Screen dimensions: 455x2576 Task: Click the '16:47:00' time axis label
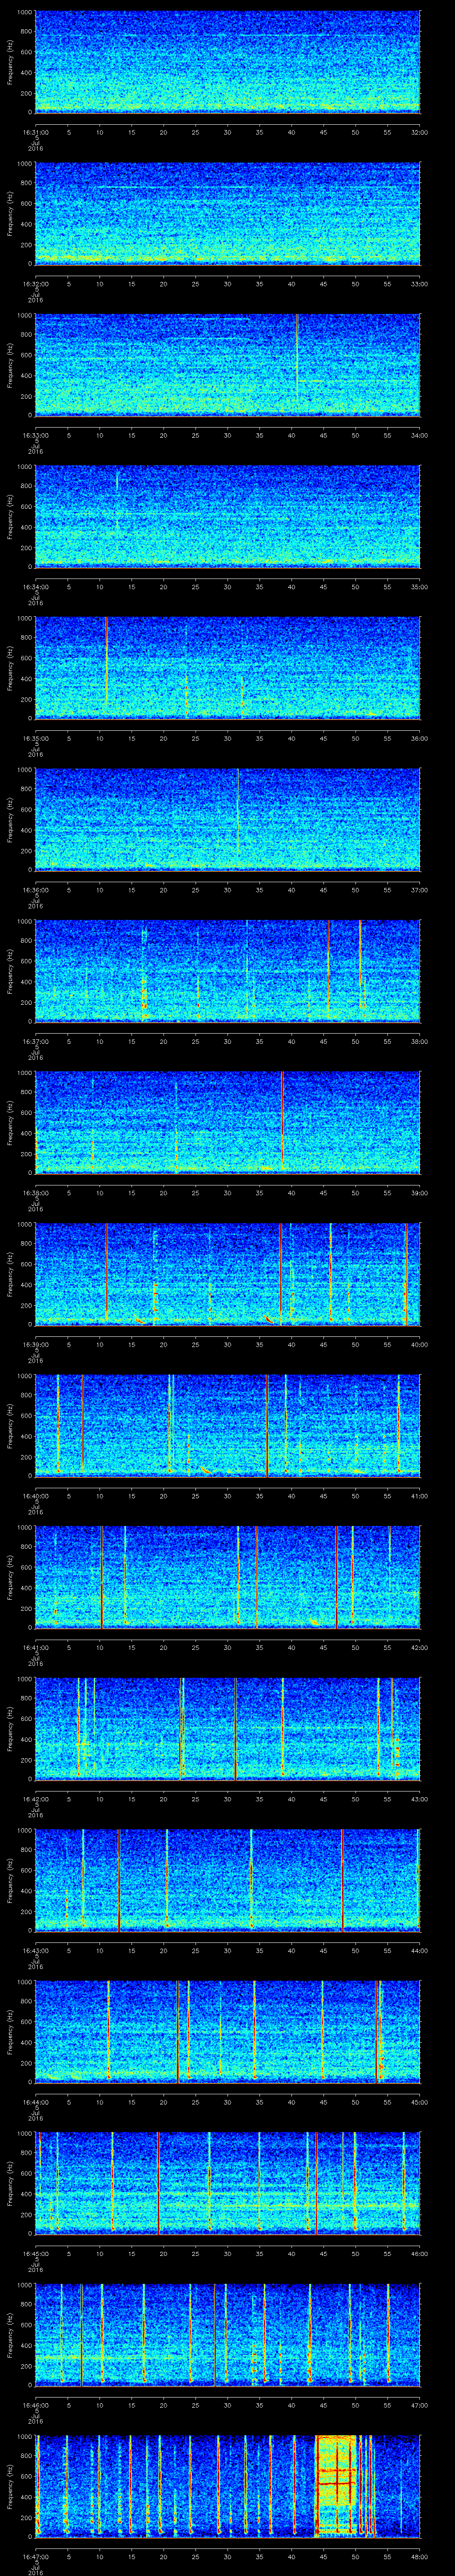pos(35,2556)
